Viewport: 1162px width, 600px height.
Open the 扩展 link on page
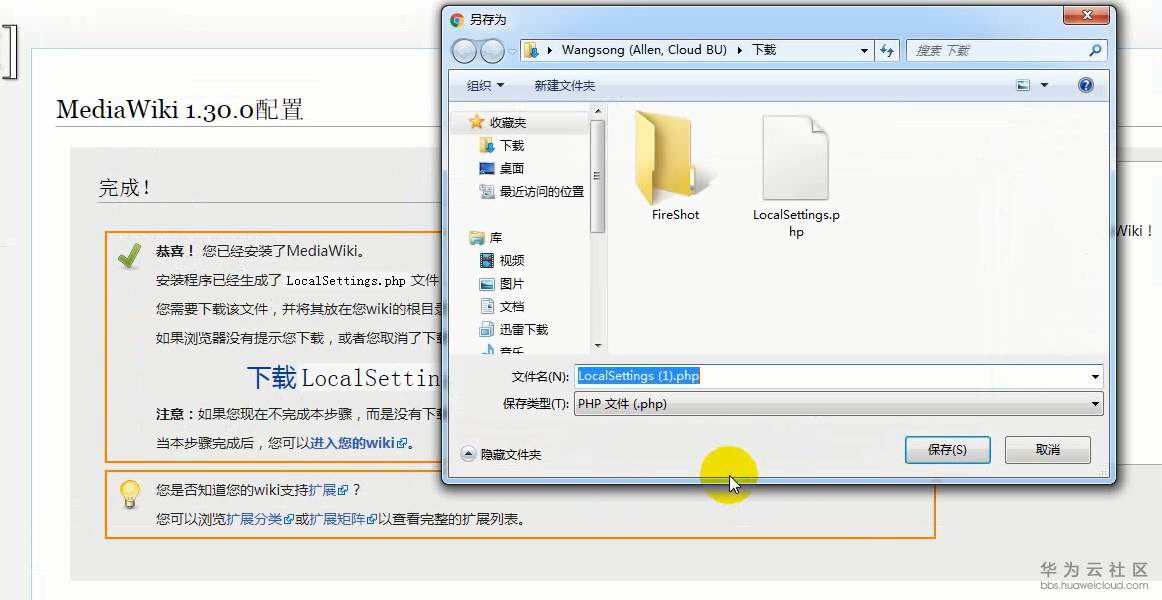click(328, 490)
